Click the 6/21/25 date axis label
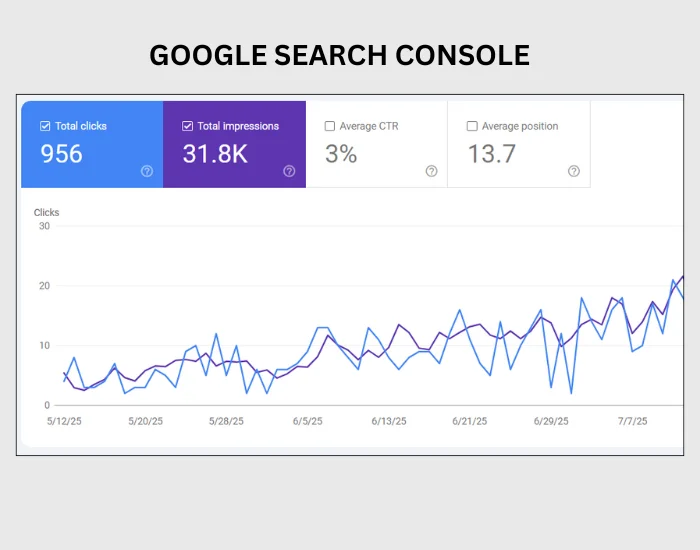Viewport: 700px width, 550px height. (x=470, y=421)
